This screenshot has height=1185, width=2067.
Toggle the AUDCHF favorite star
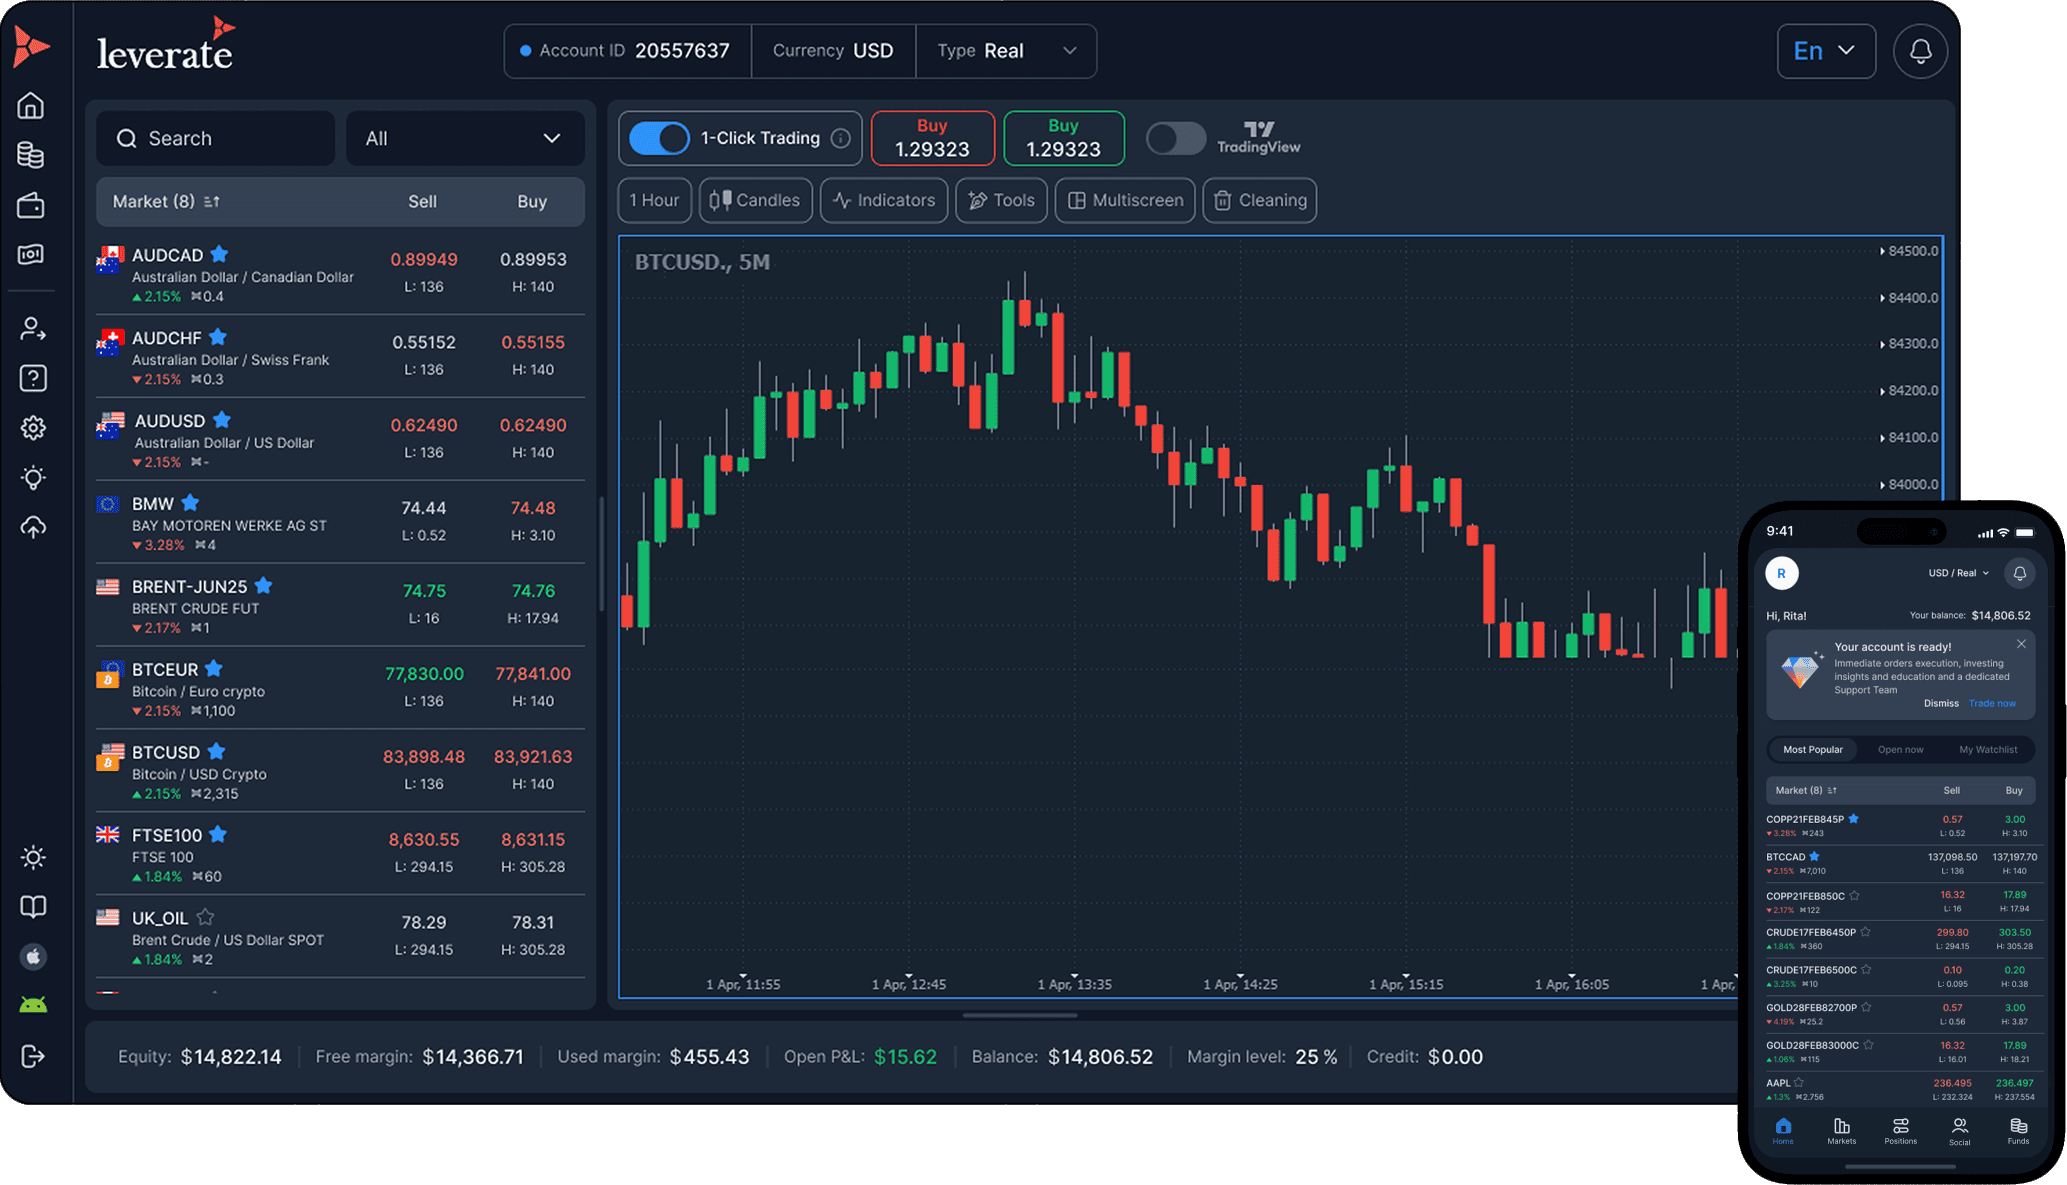point(218,337)
